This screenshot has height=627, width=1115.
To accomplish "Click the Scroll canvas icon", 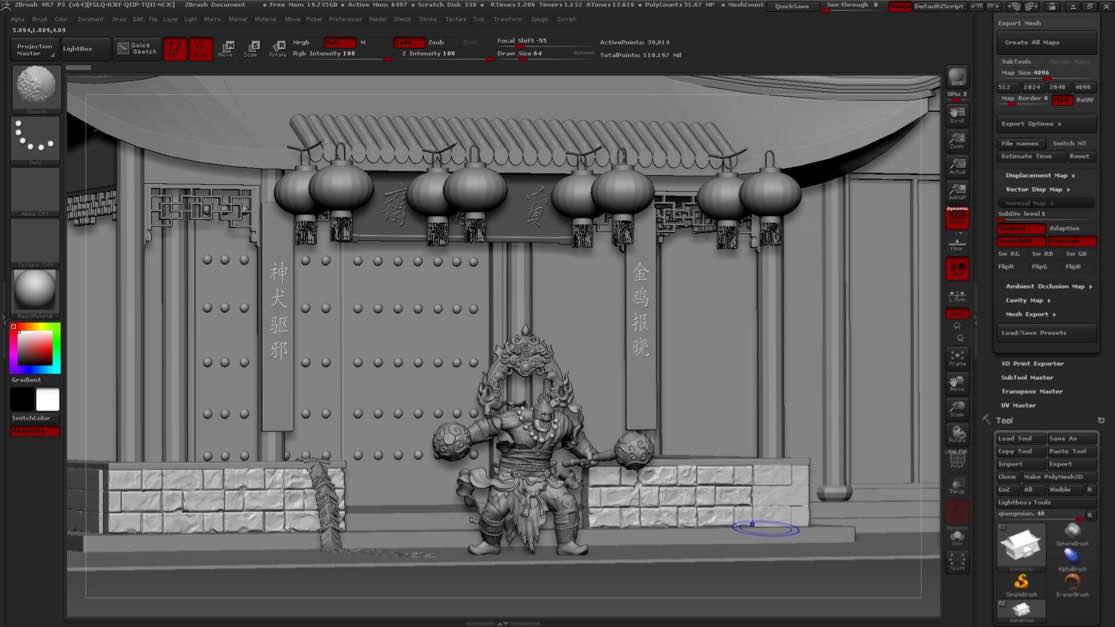I will (x=957, y=115).
